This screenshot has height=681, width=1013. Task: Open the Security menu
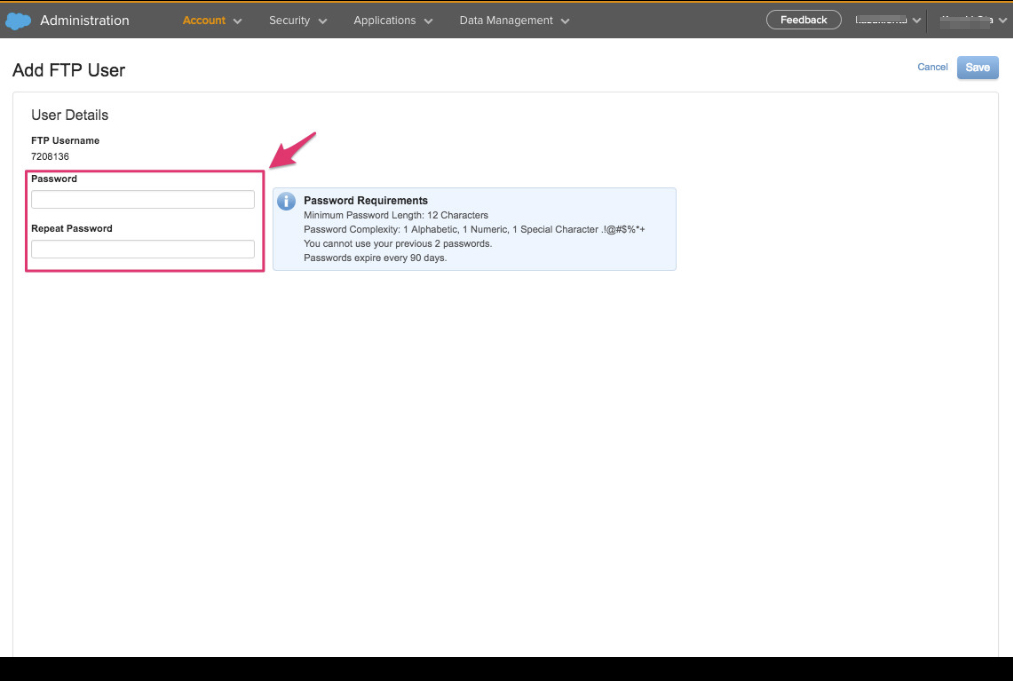[289, 20]
